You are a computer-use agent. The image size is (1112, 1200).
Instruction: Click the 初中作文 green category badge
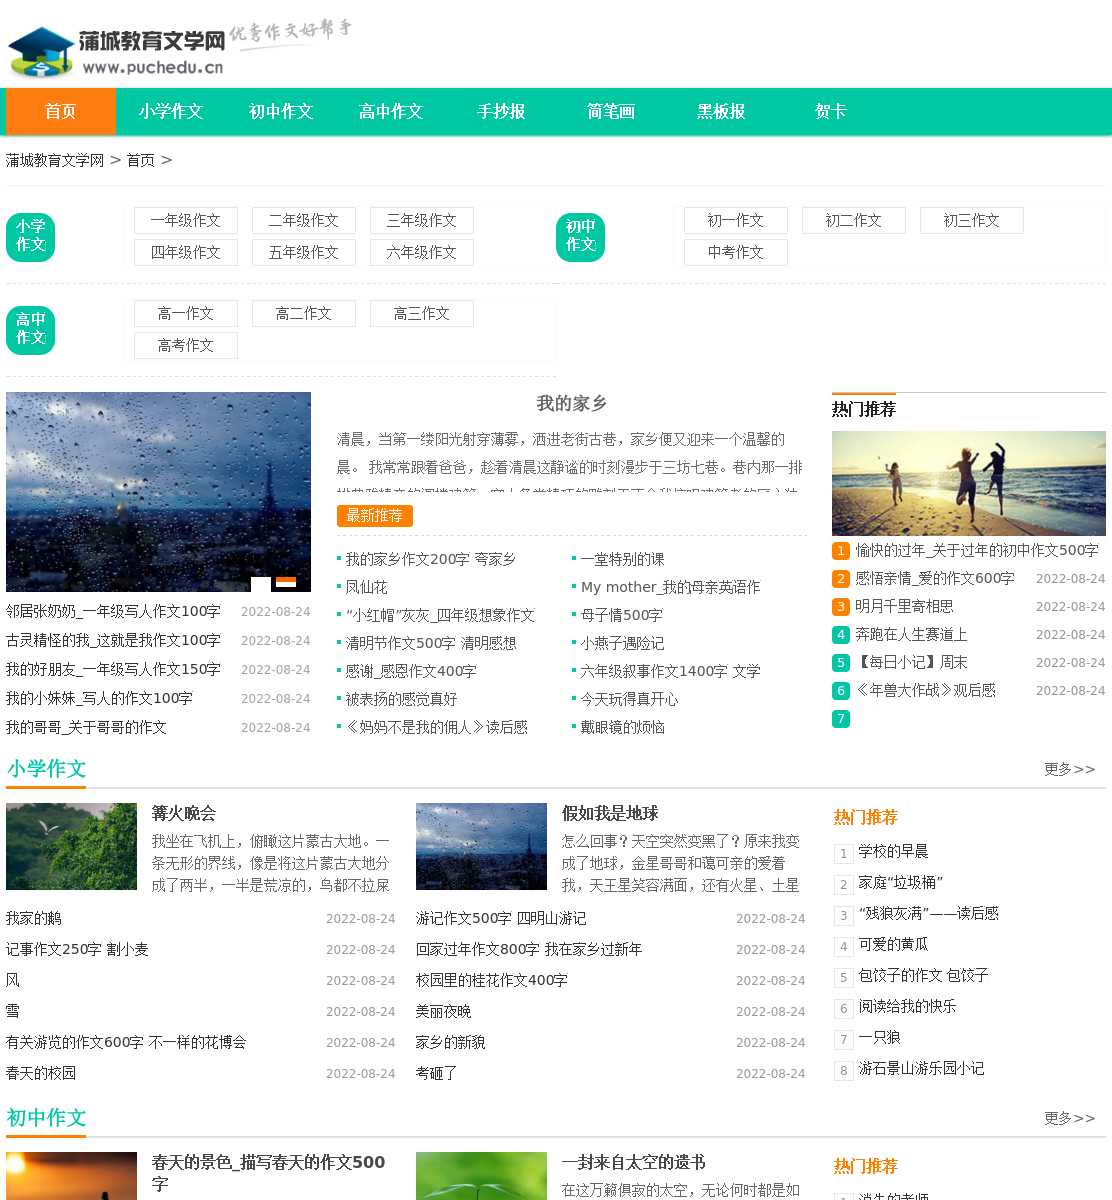pos(580,237)
